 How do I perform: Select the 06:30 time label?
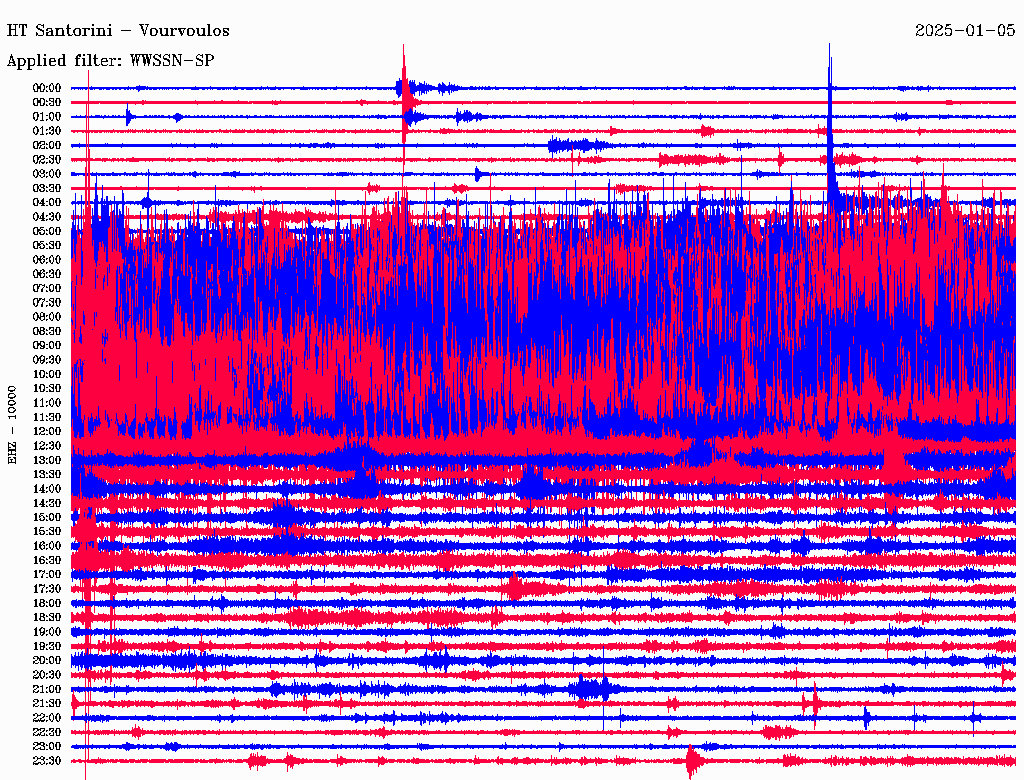pos(47,274)
